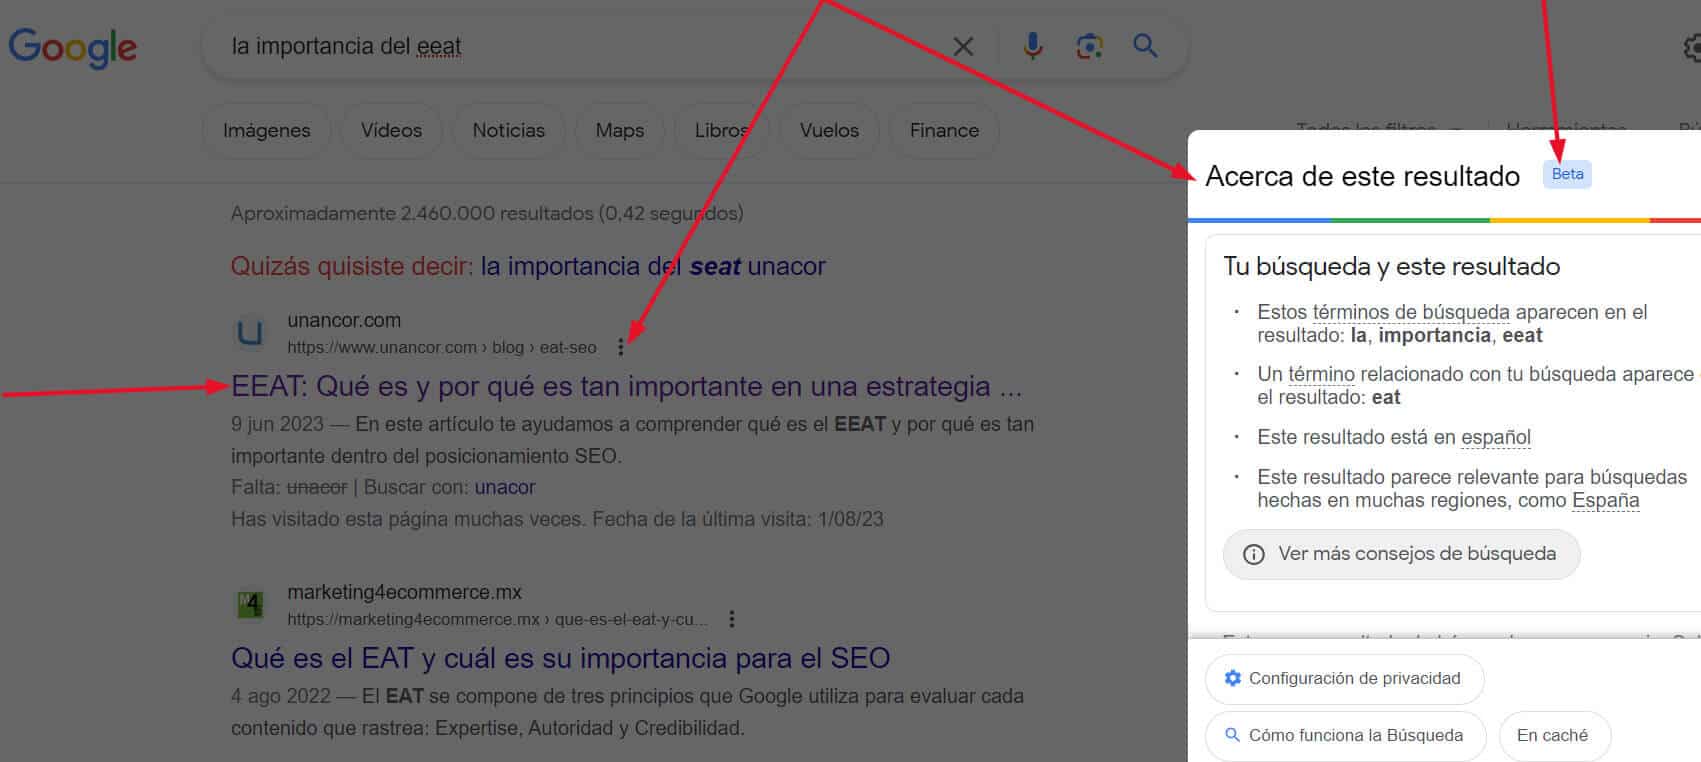Open 'Cómo funciona la Búsqueda' button

click(x=1345, y=735)
